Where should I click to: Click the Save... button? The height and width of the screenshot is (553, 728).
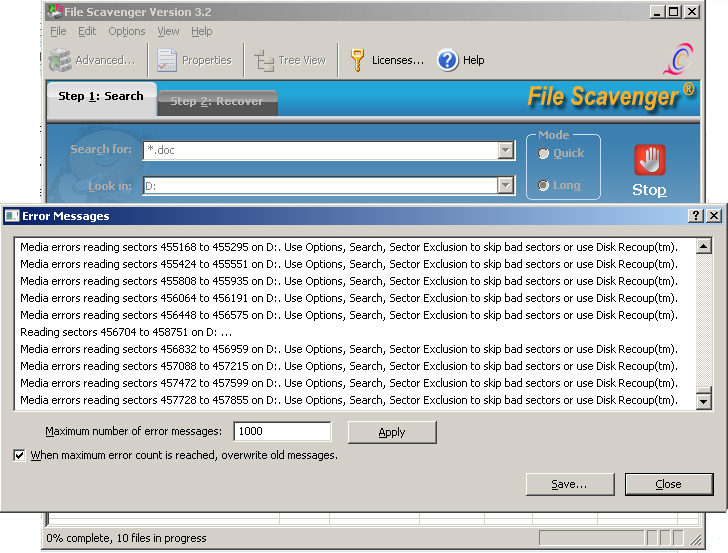tap(570, 484)
